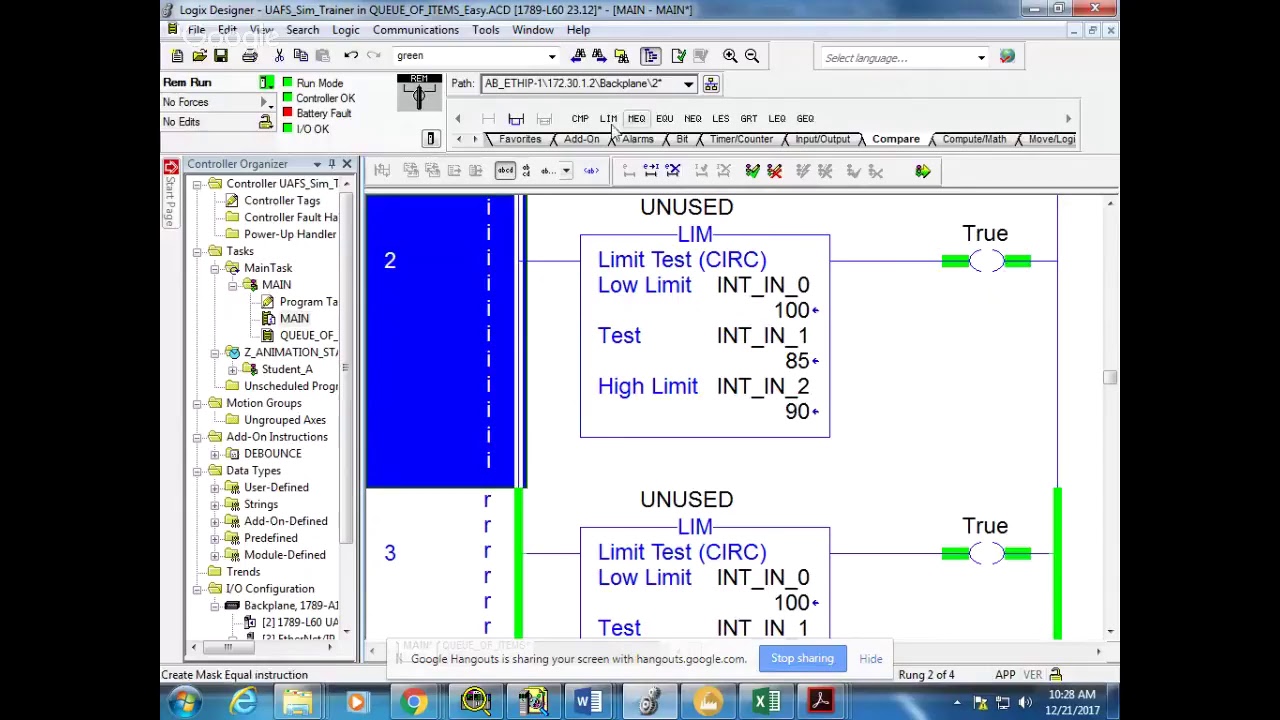Screen dimensions: 1280x720
Task: Insert a CMP compare instruction
Action: (x=580, y=118)
